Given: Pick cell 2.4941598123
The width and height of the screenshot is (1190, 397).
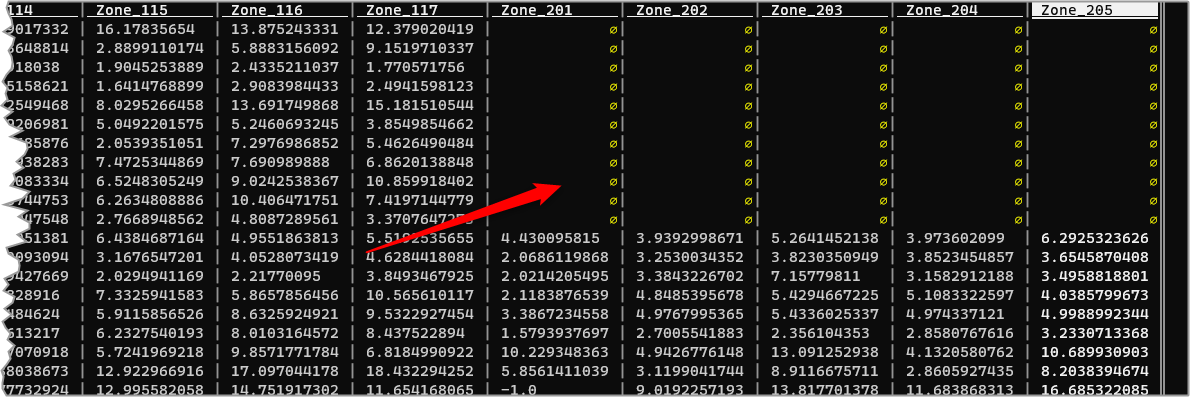Looking at the screenshot, I should click(x=420, y=87).
